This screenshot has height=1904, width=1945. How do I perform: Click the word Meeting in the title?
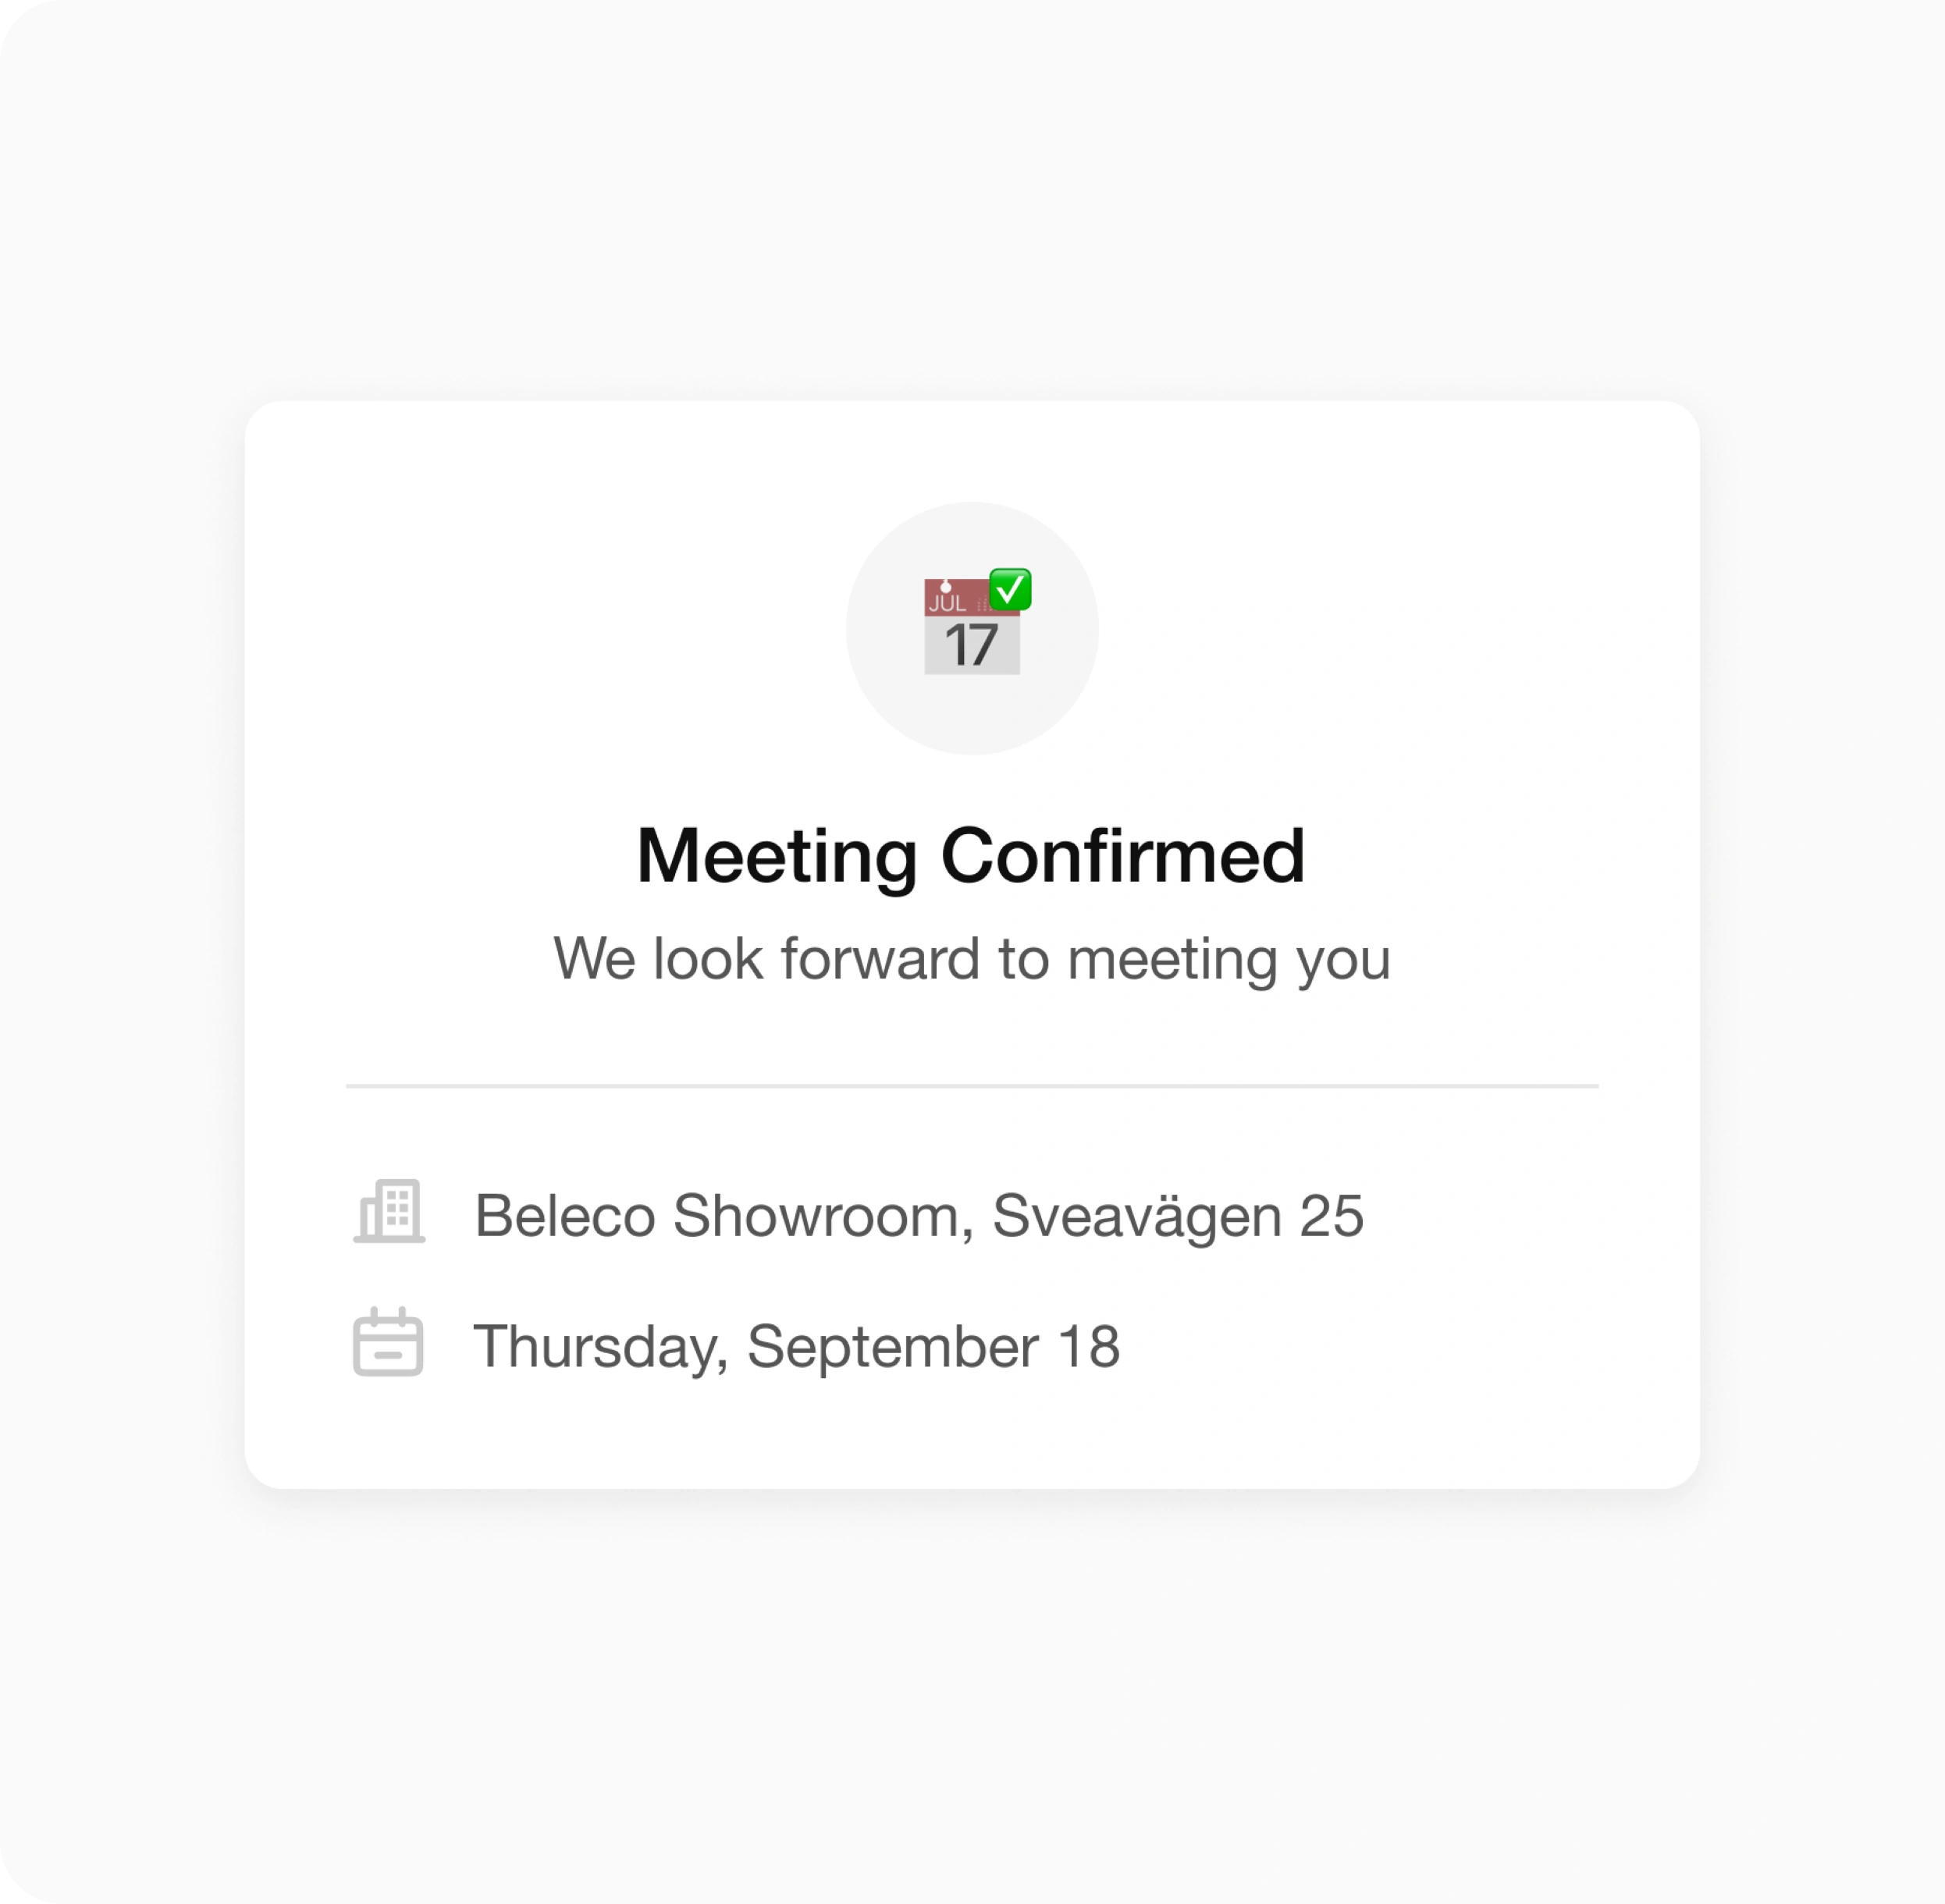[x=777, y=857]
